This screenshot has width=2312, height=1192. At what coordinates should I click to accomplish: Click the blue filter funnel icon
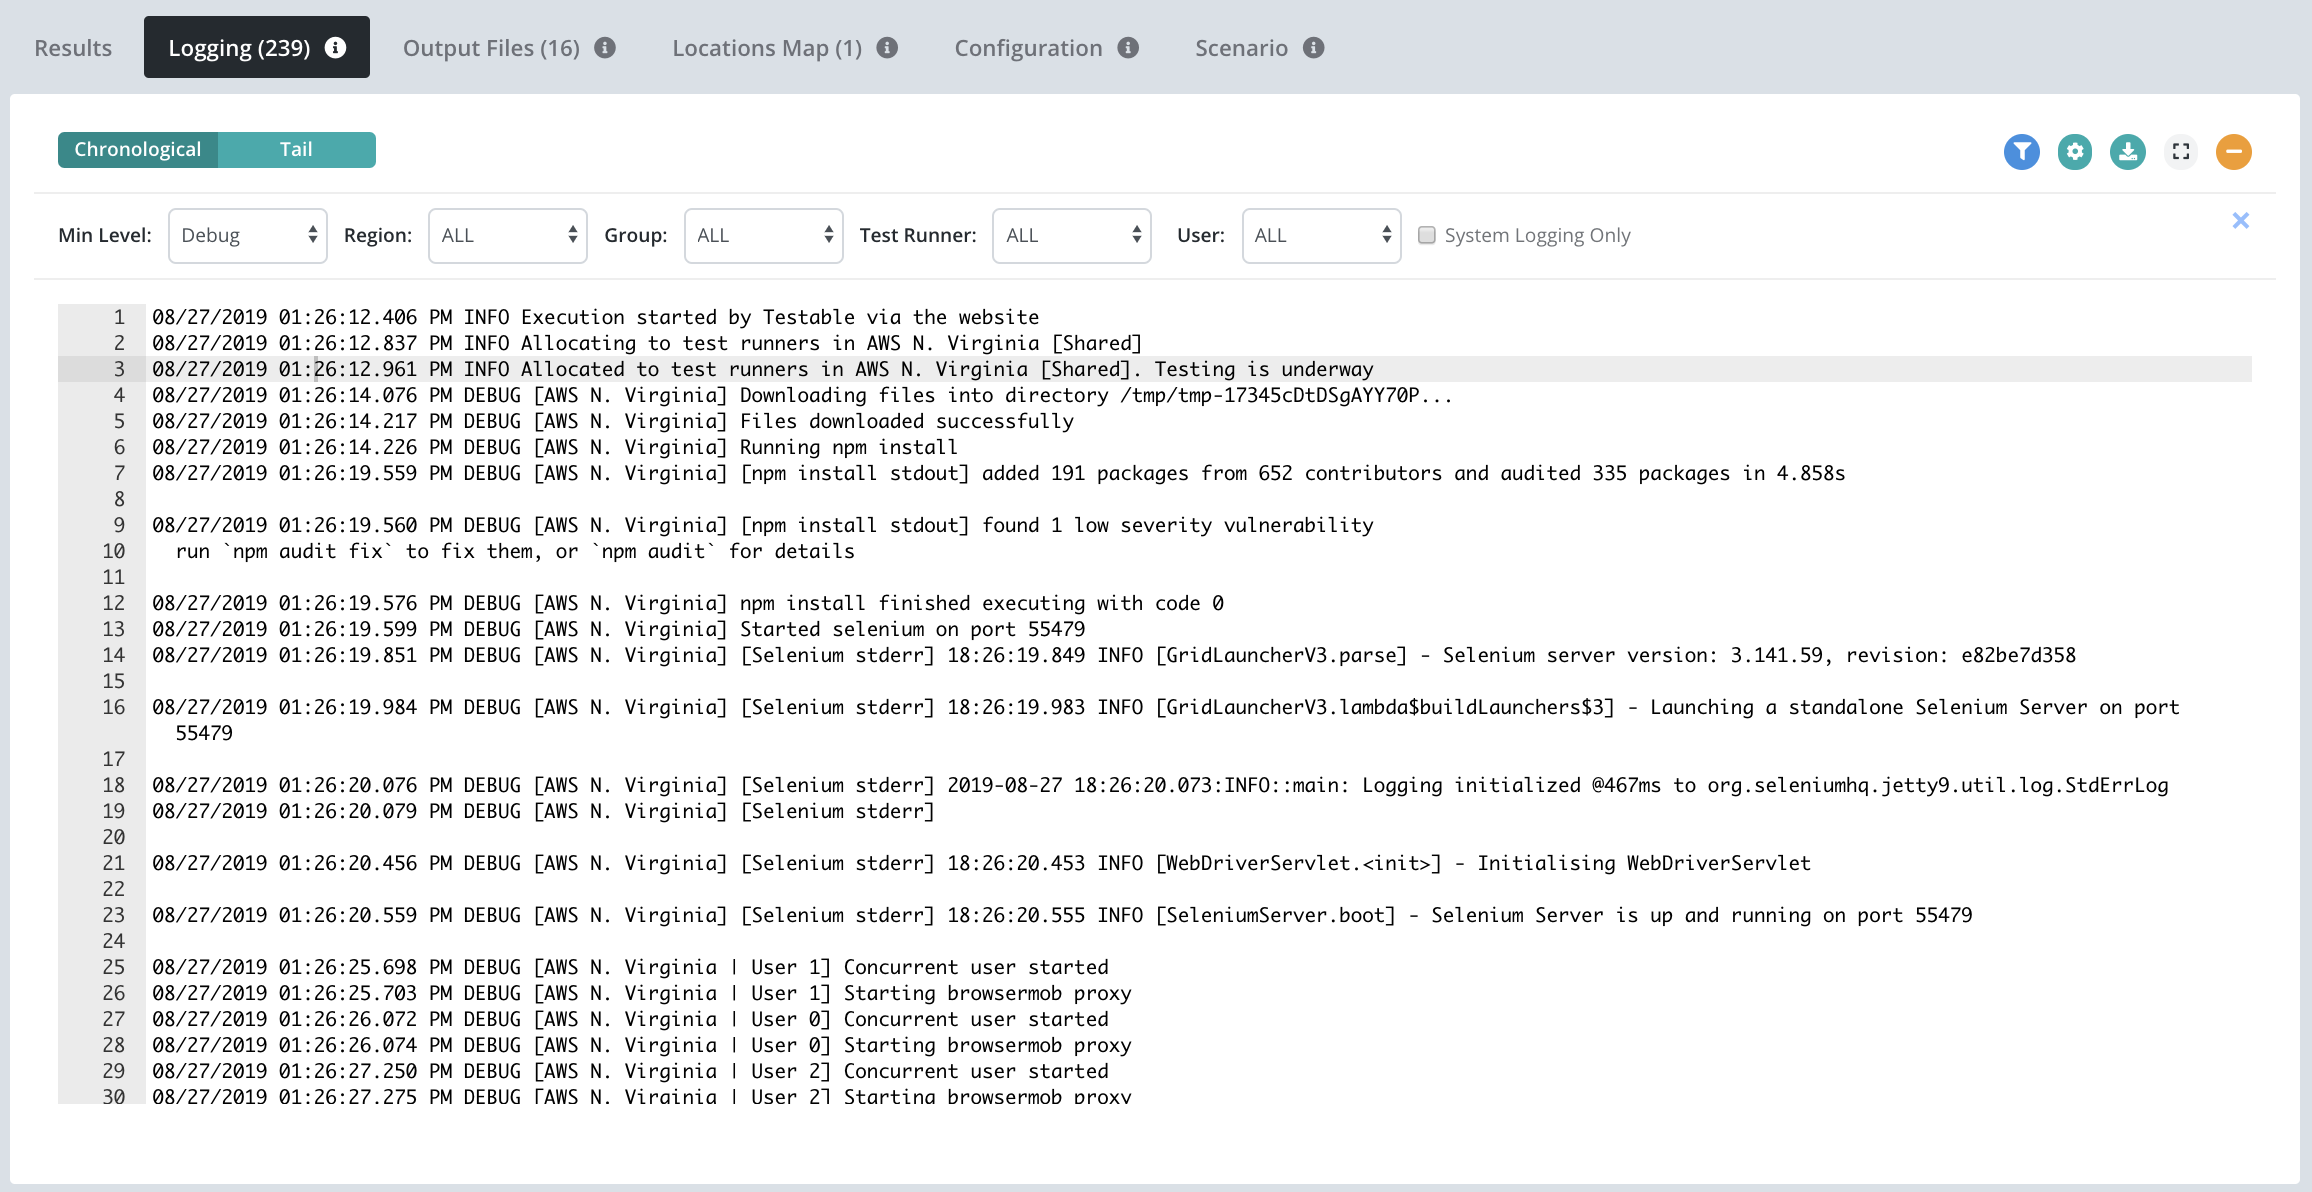pyautogui.click(x=2021, y=152)
